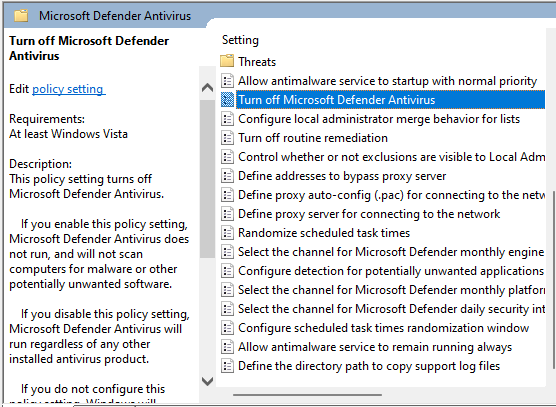Click policy icon for Turn off routine remediation
This screenshot has height=407, width=556.
[227, 138]
